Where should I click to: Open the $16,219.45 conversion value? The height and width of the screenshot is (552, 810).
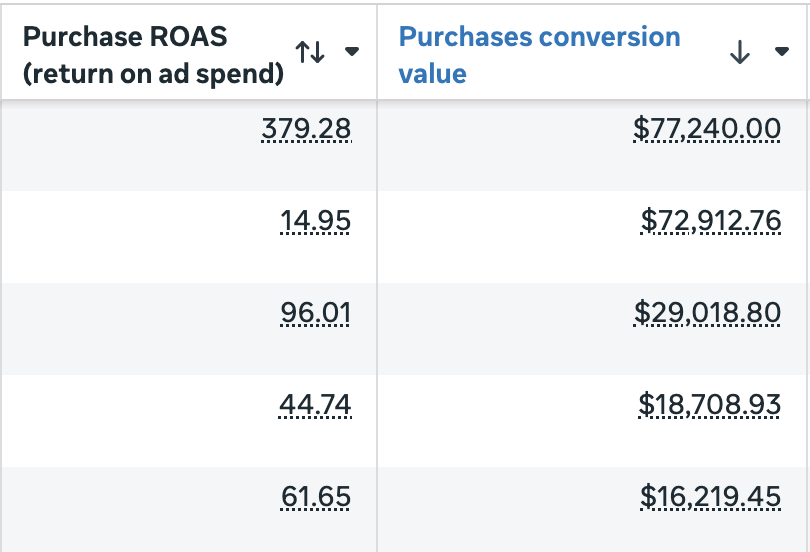coord(710,497)
